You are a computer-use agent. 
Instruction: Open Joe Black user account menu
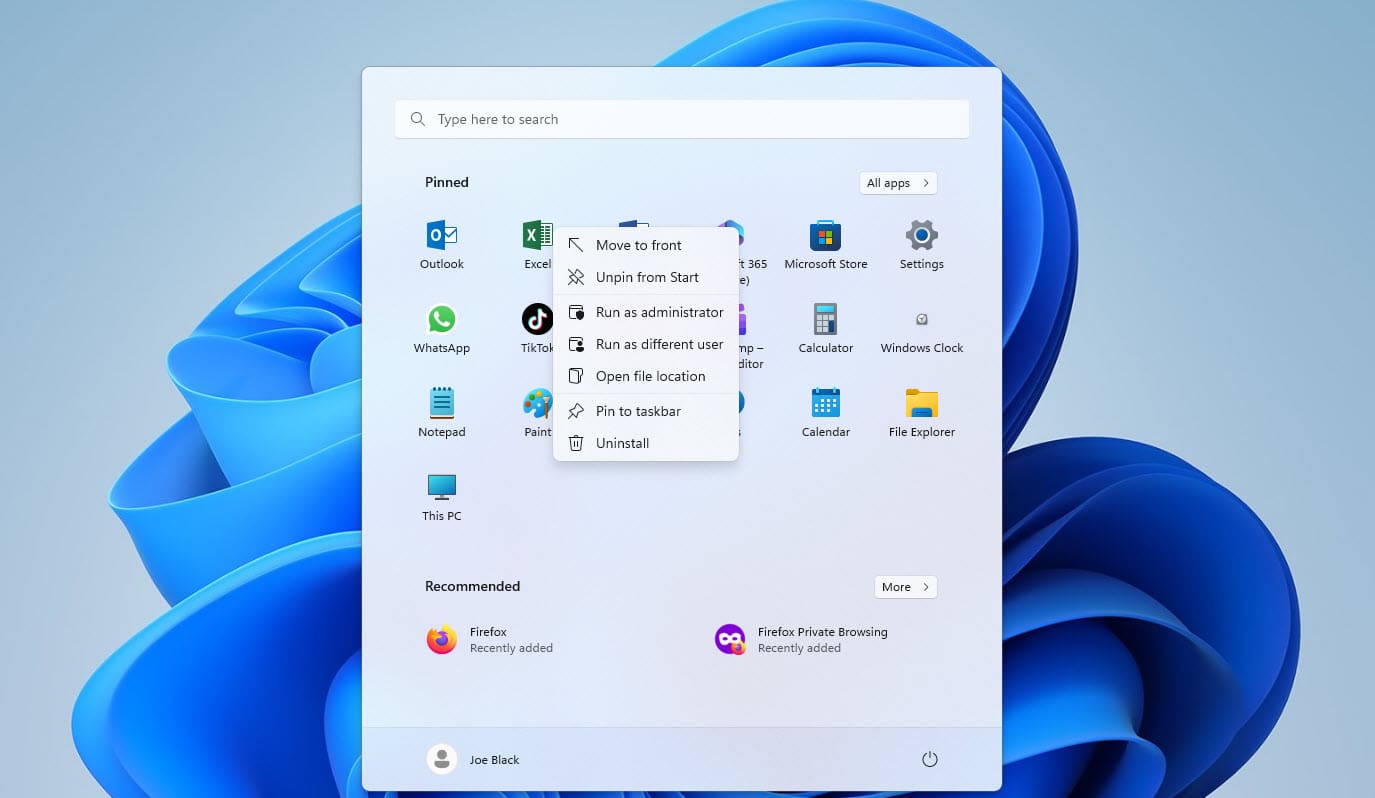coord(473,760)
